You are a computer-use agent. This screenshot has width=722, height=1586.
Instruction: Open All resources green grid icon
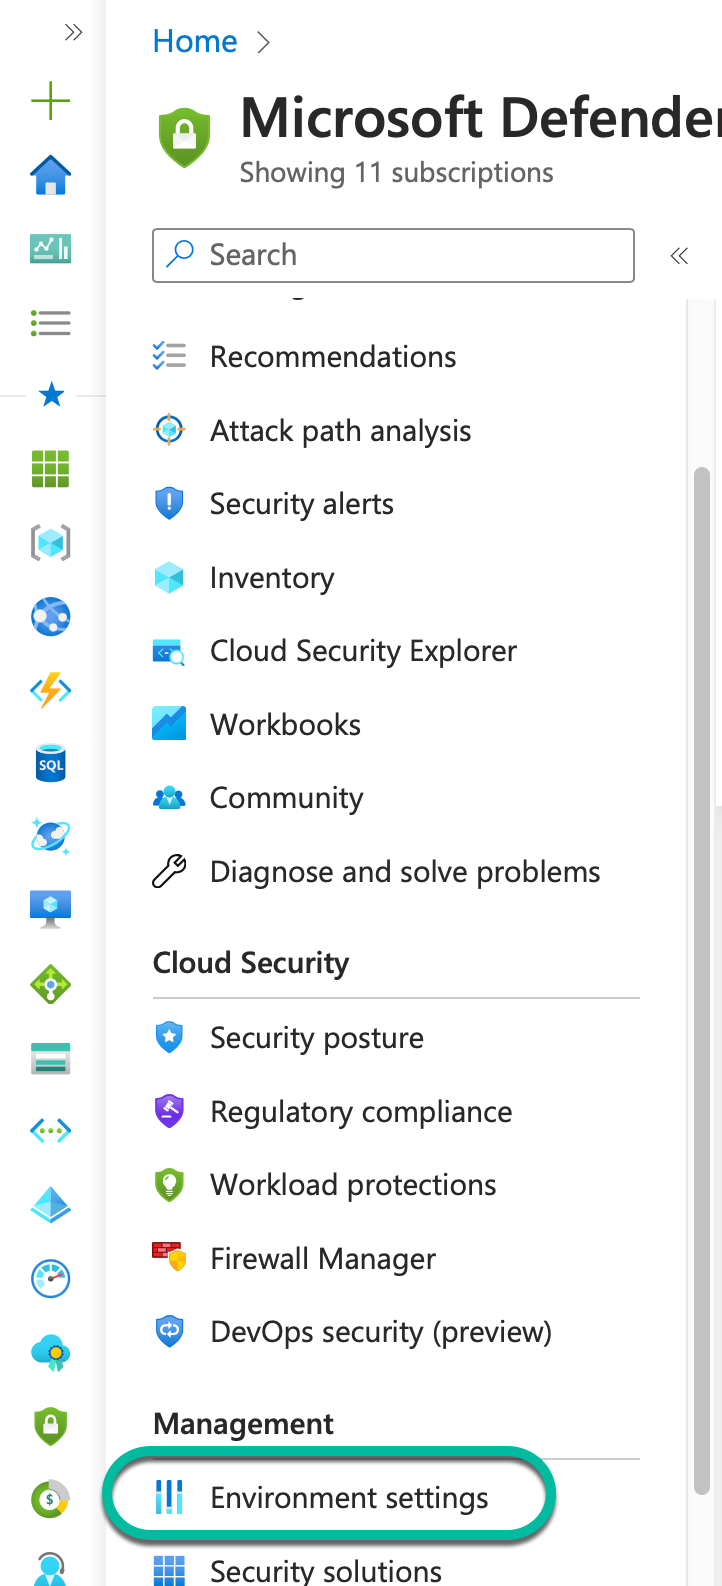[51, 468]
